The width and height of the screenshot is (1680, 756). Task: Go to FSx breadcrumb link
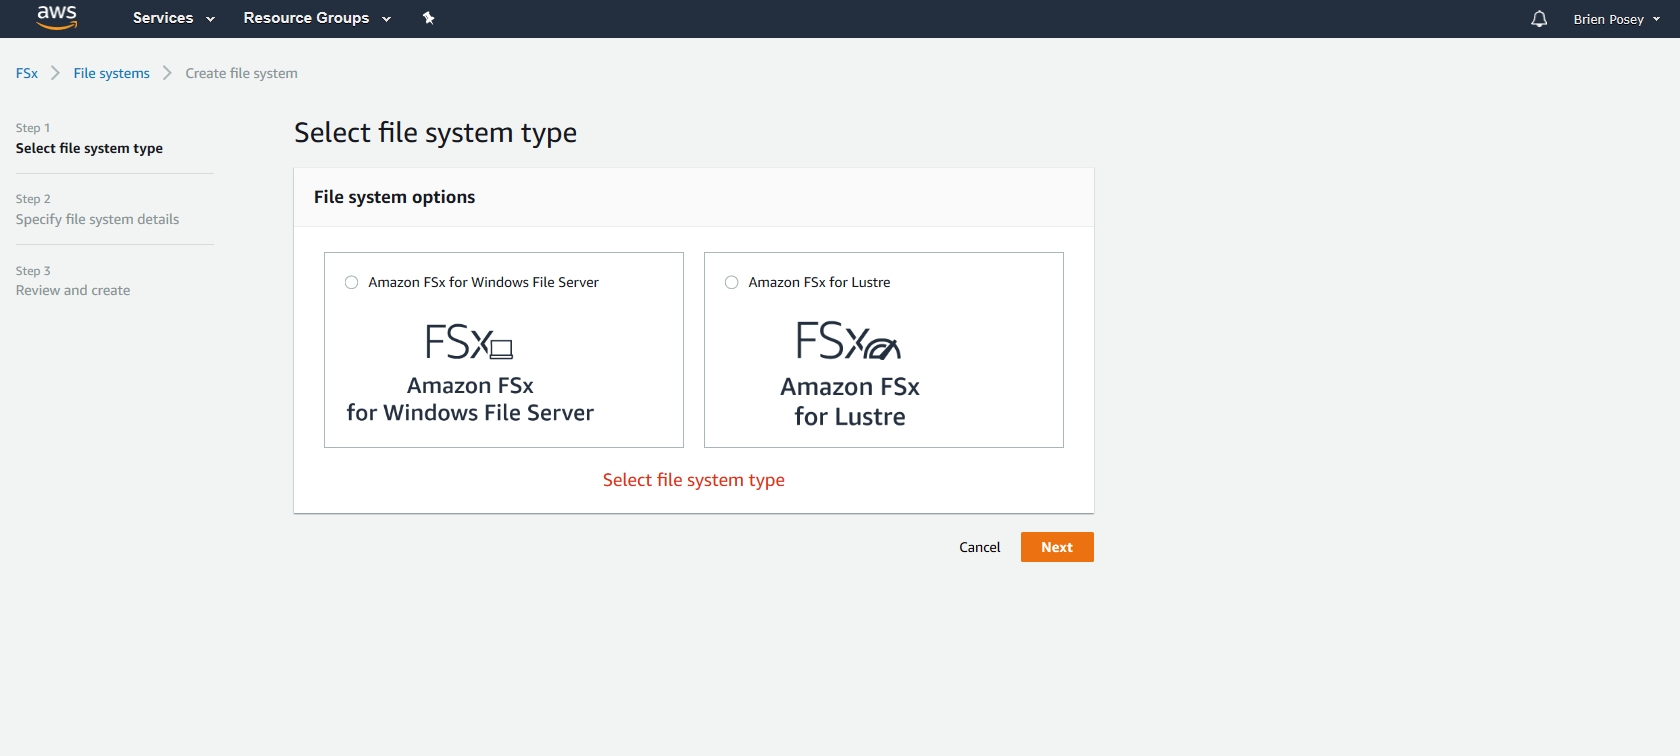tap(27, 73)
